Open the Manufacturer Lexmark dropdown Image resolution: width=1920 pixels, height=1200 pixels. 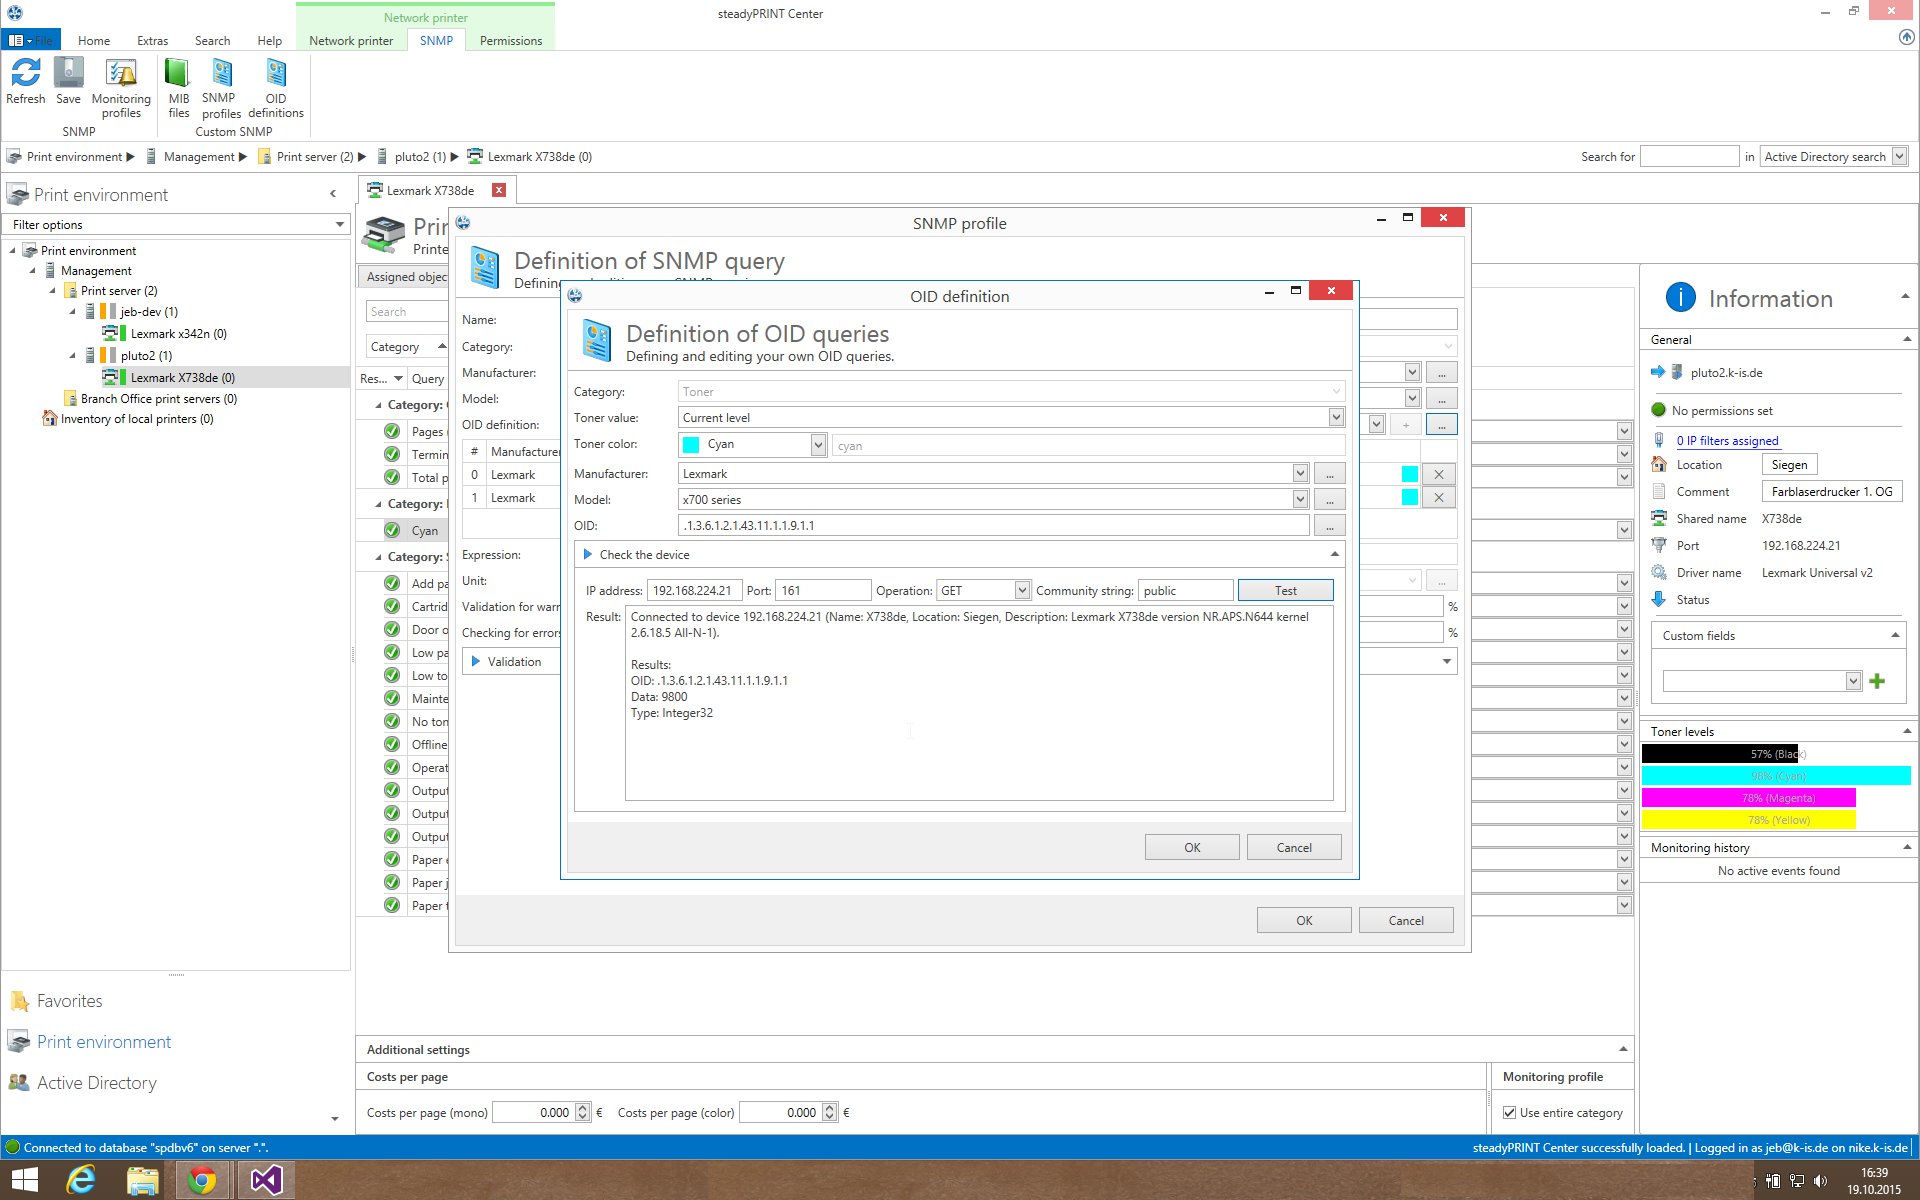pos(1300,474)
